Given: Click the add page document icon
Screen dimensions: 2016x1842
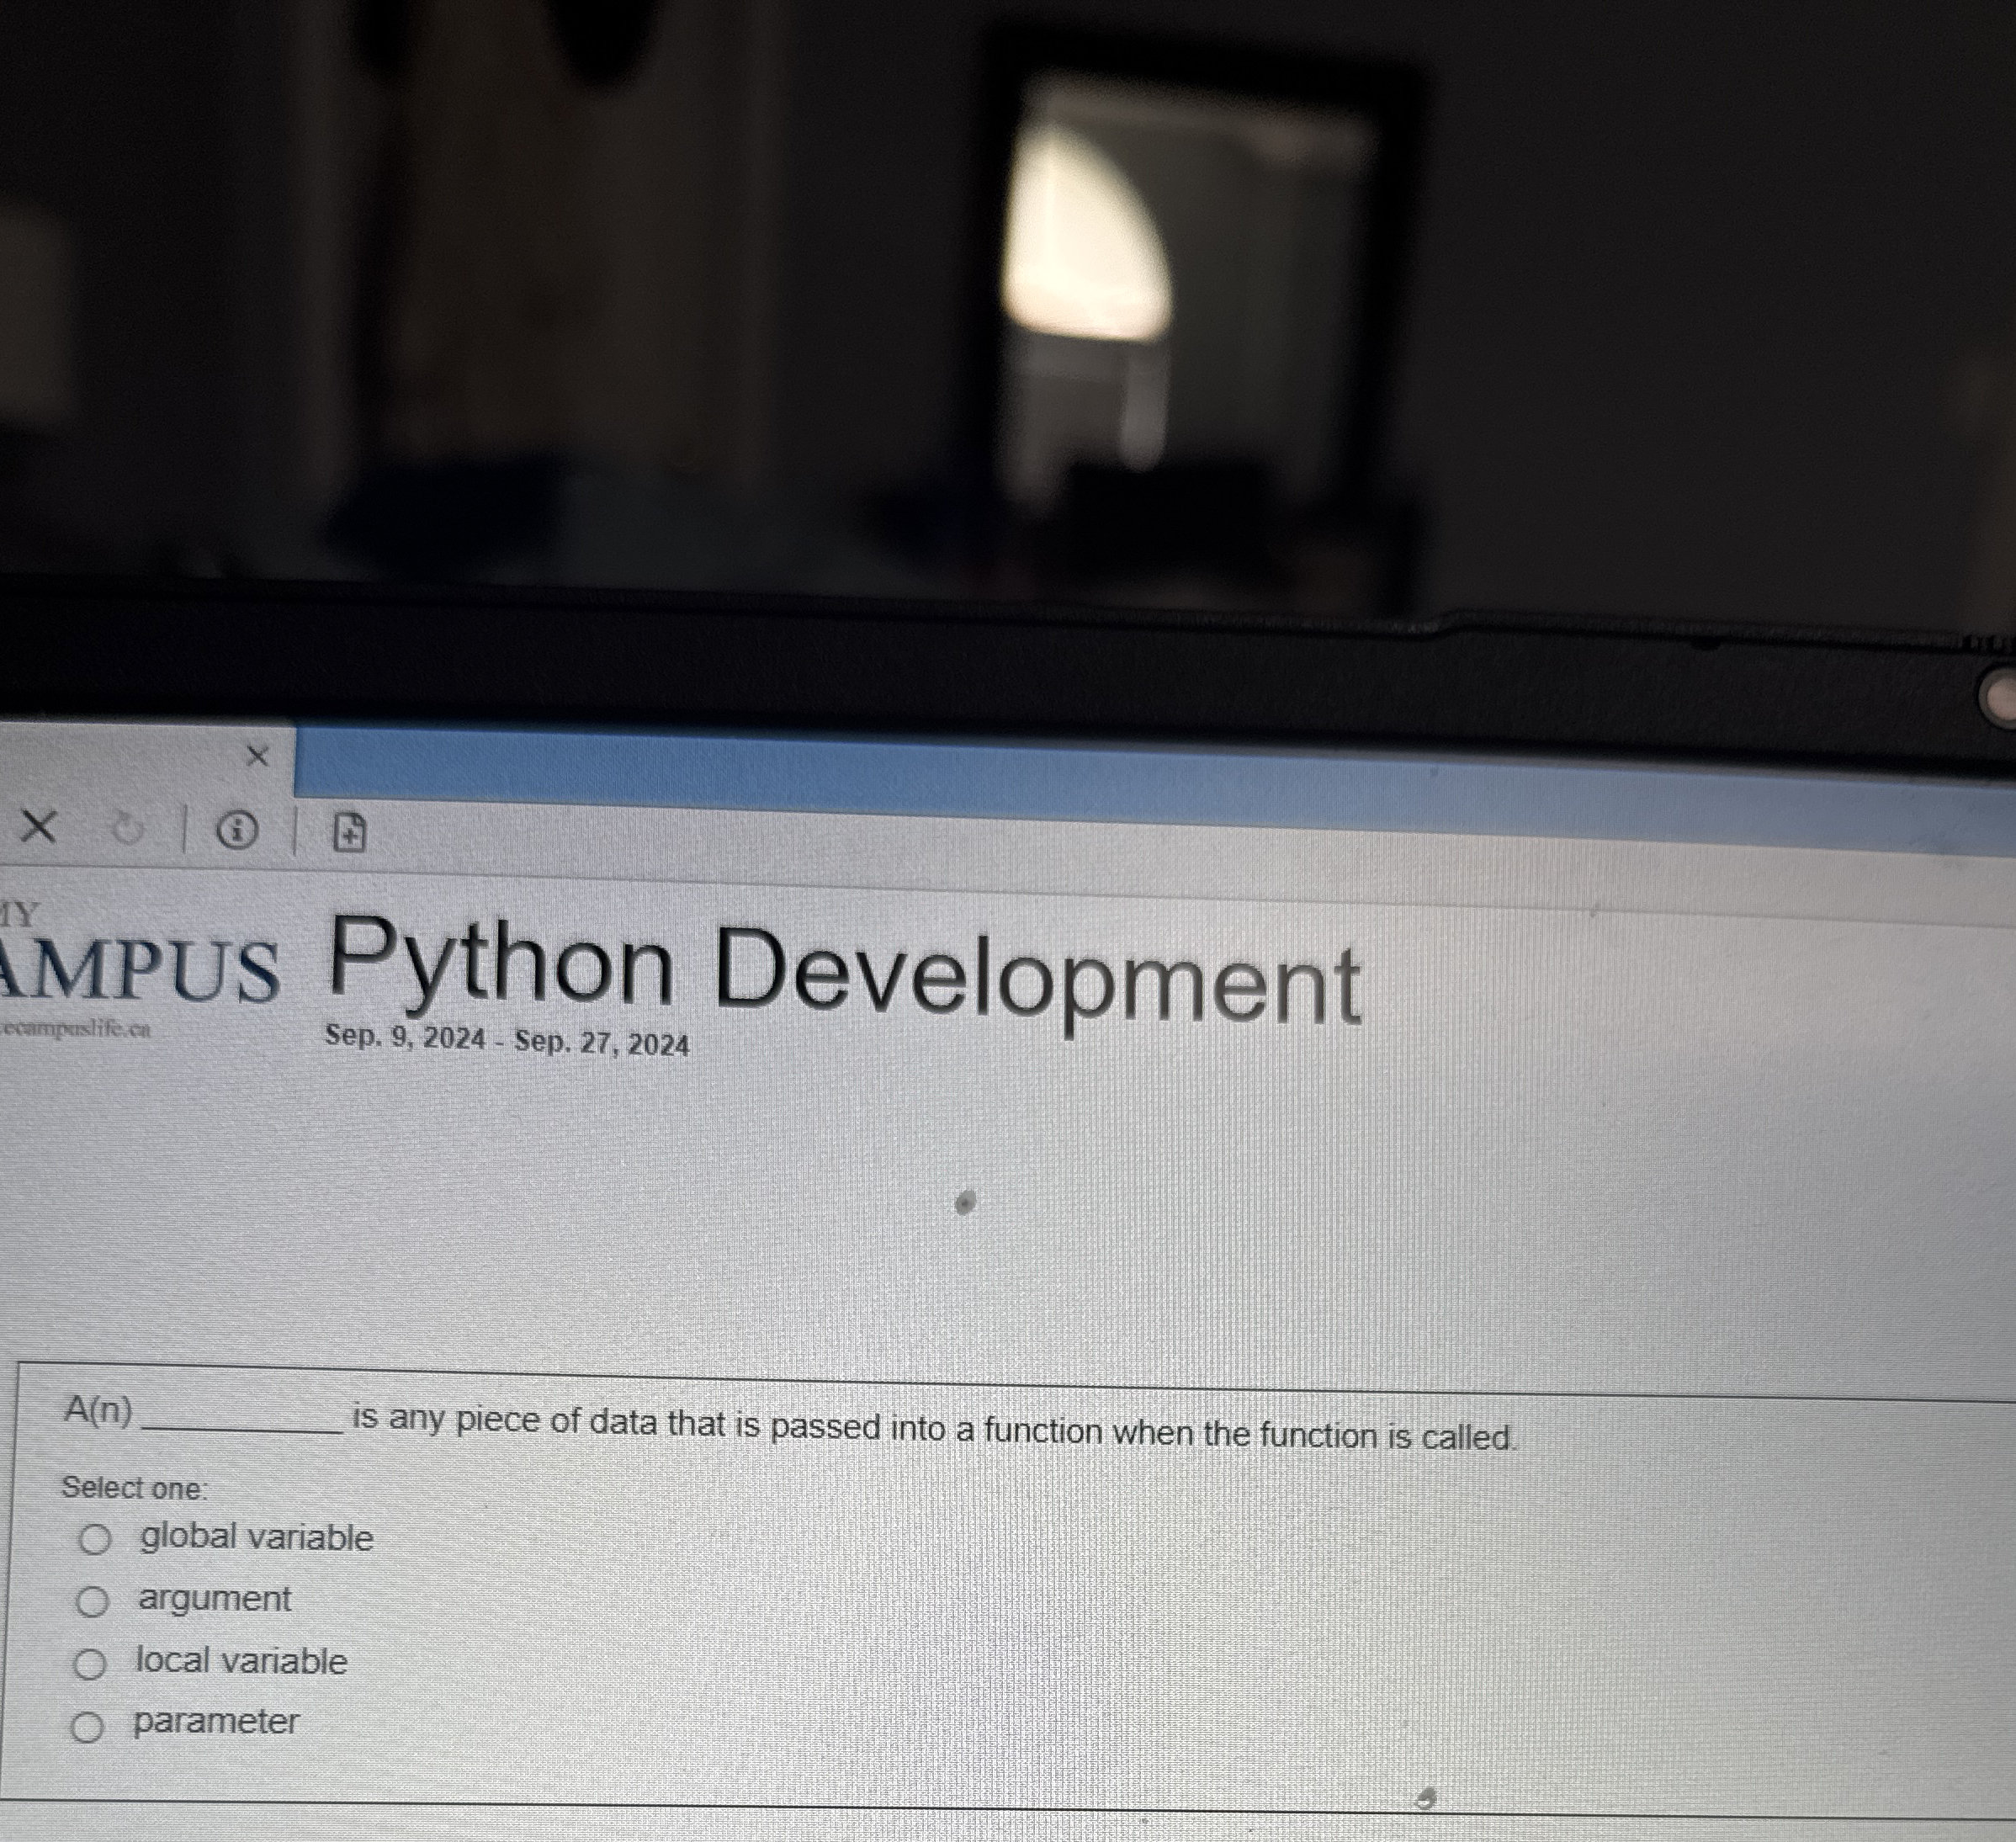Looking at the screenshot, I should pos(349,832).
